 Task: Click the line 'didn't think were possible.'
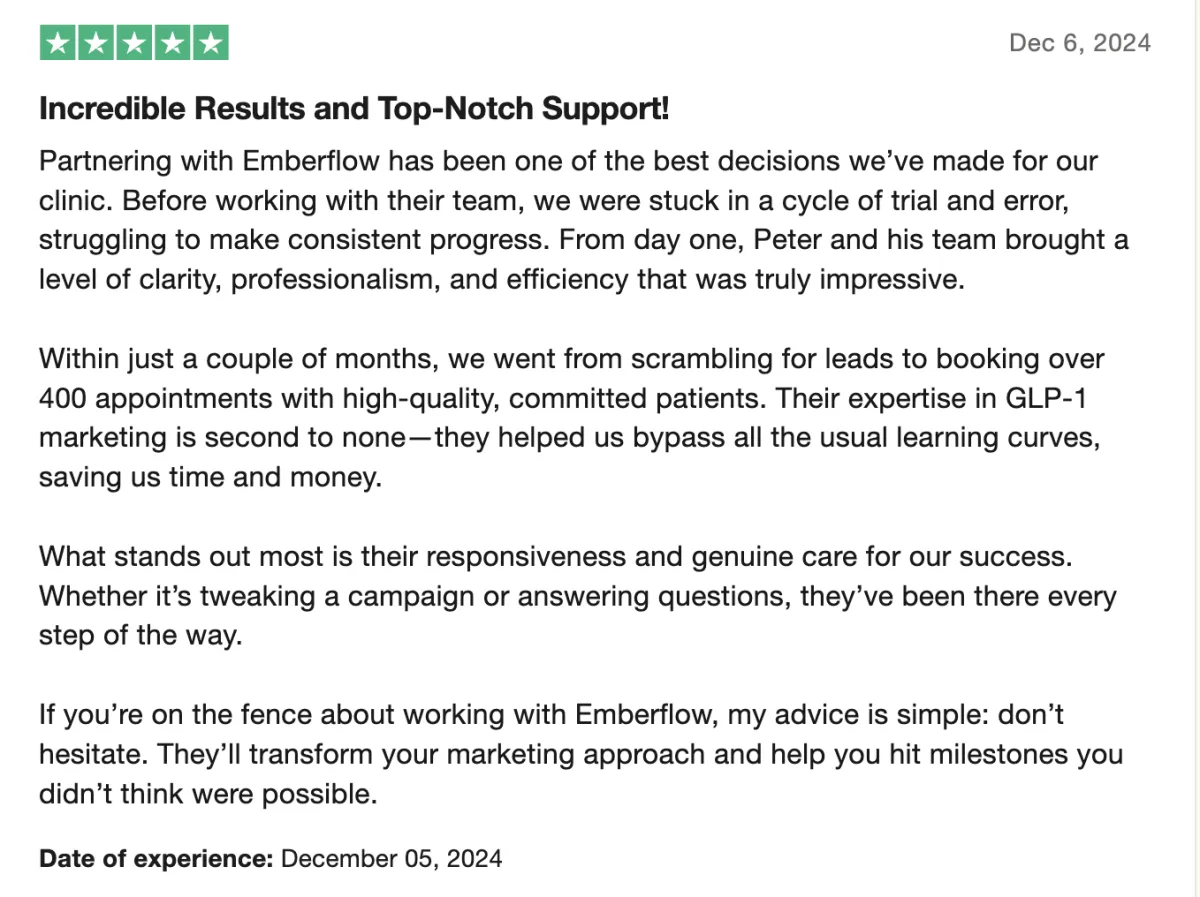208,794
